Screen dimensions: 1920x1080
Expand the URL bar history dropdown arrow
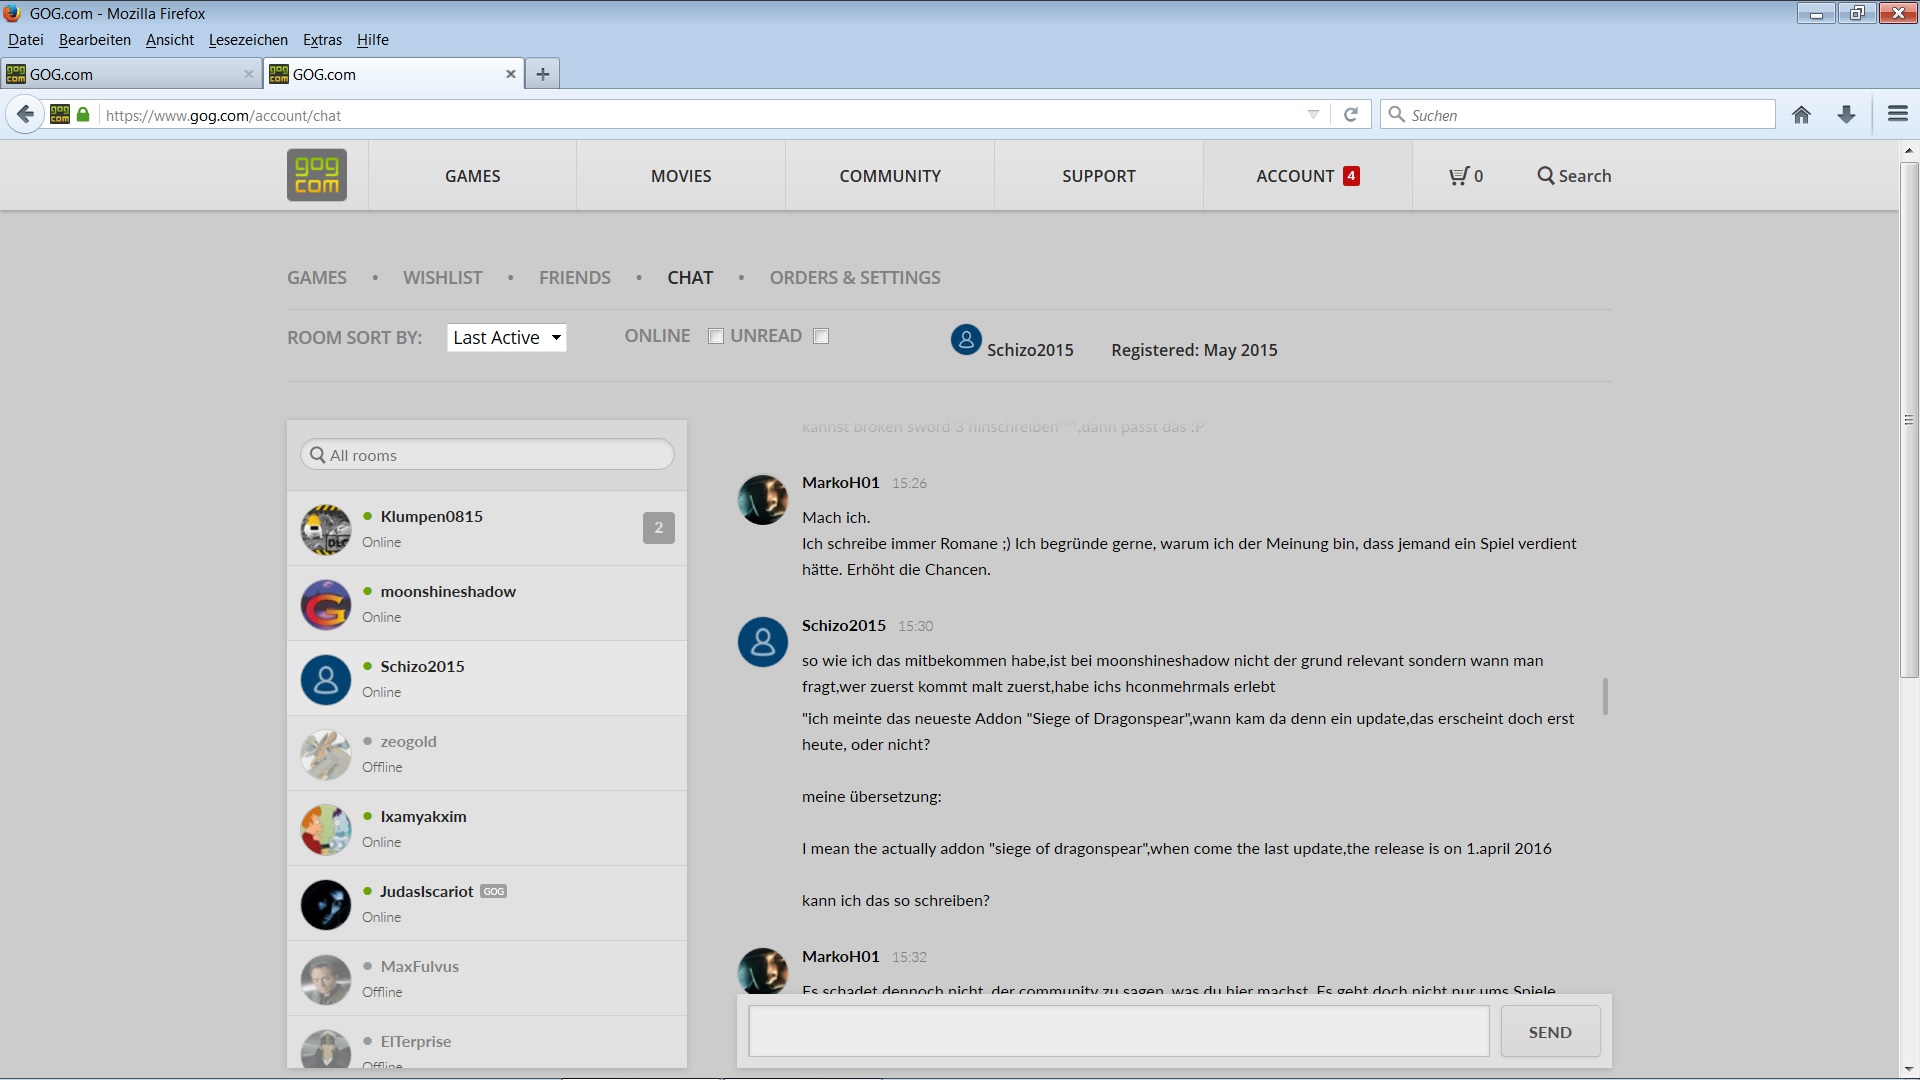1313,115
